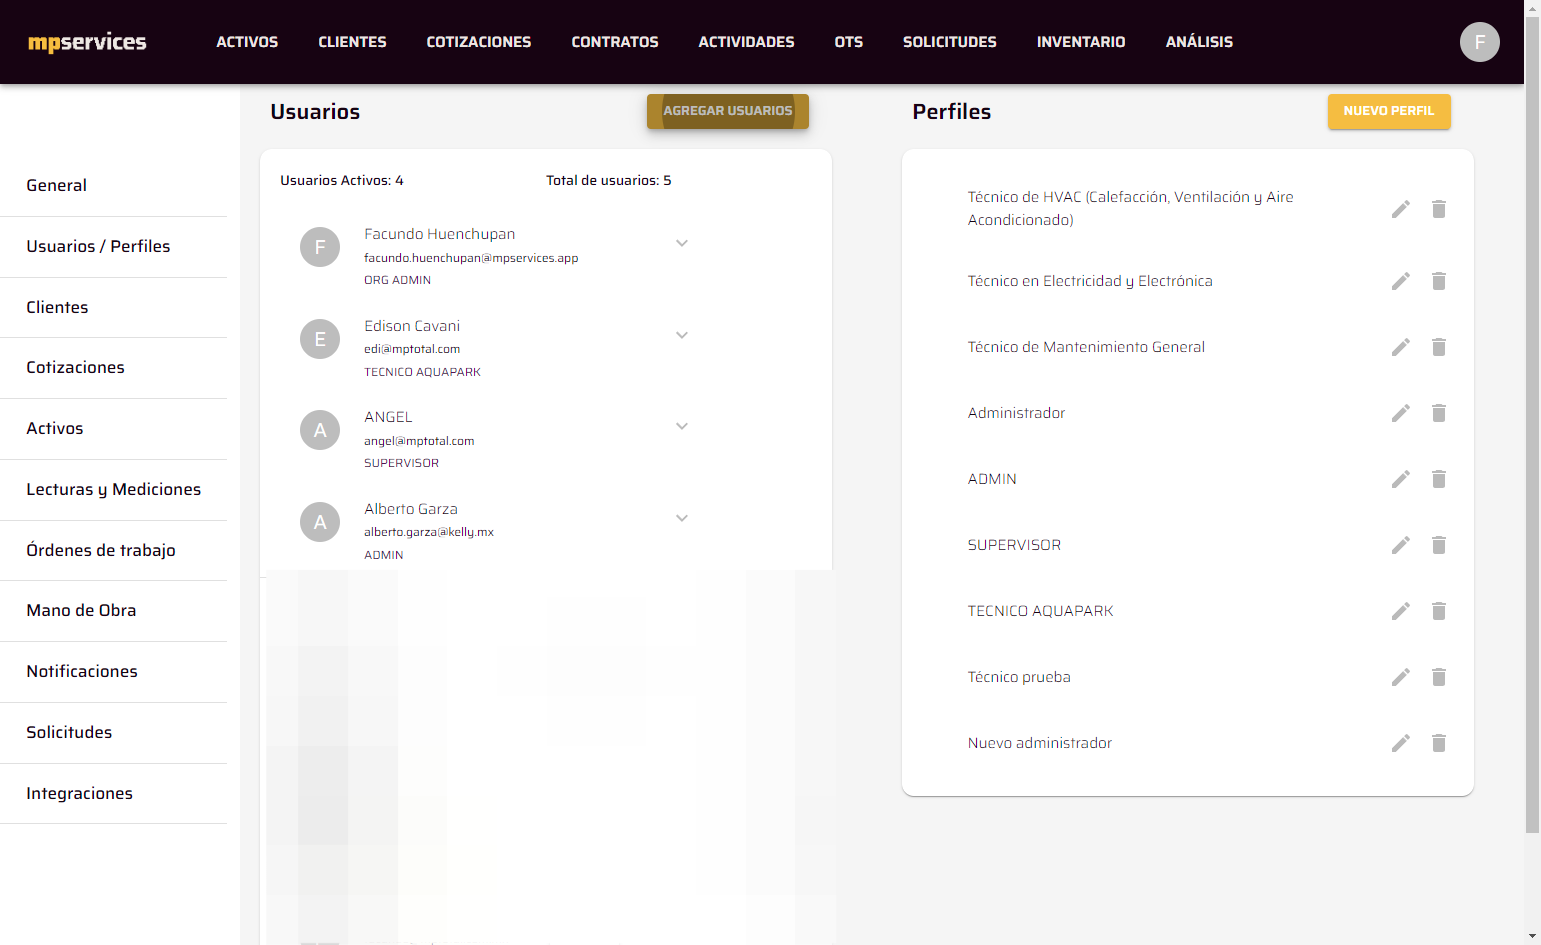Click Edison Cavani's avatar circle
The width and height of the screenshot is (1541, 945).
pos(320,339)
